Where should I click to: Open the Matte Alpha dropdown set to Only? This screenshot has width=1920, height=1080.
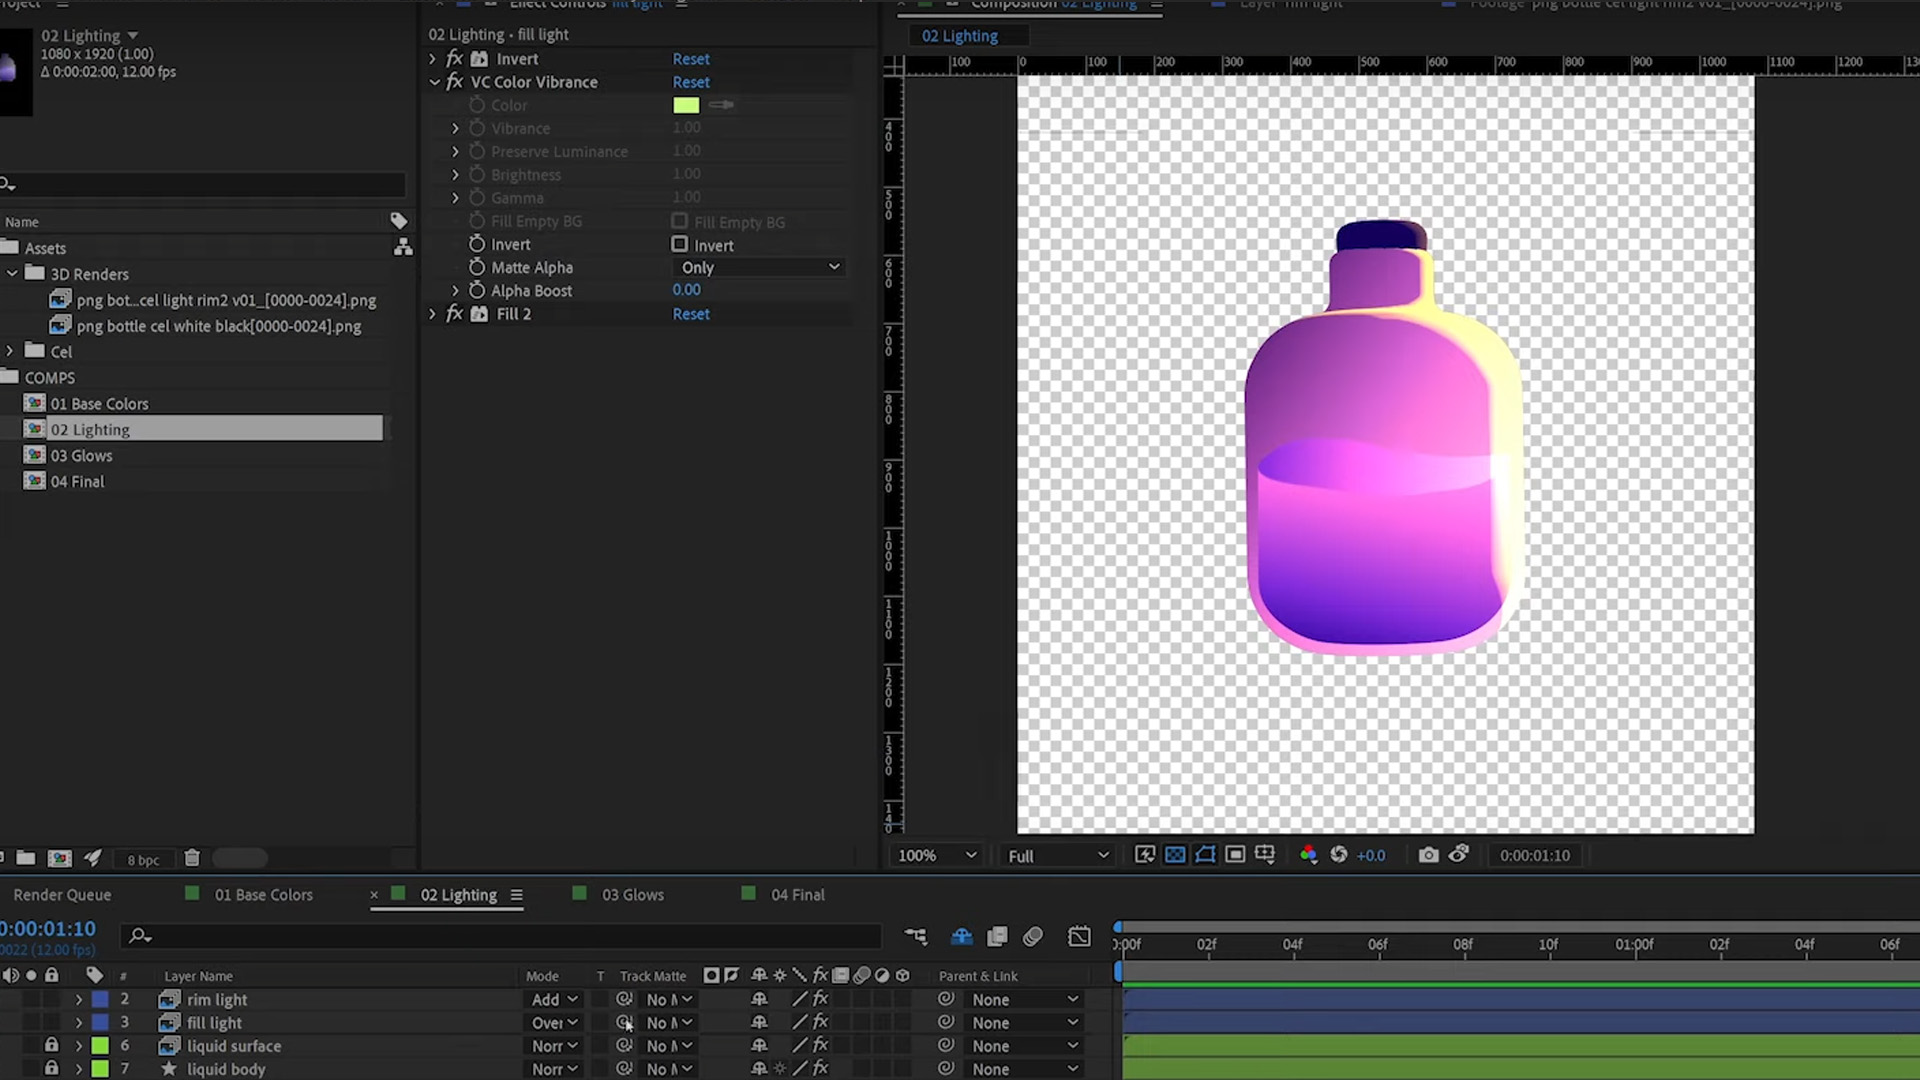(x=760, y=267)
